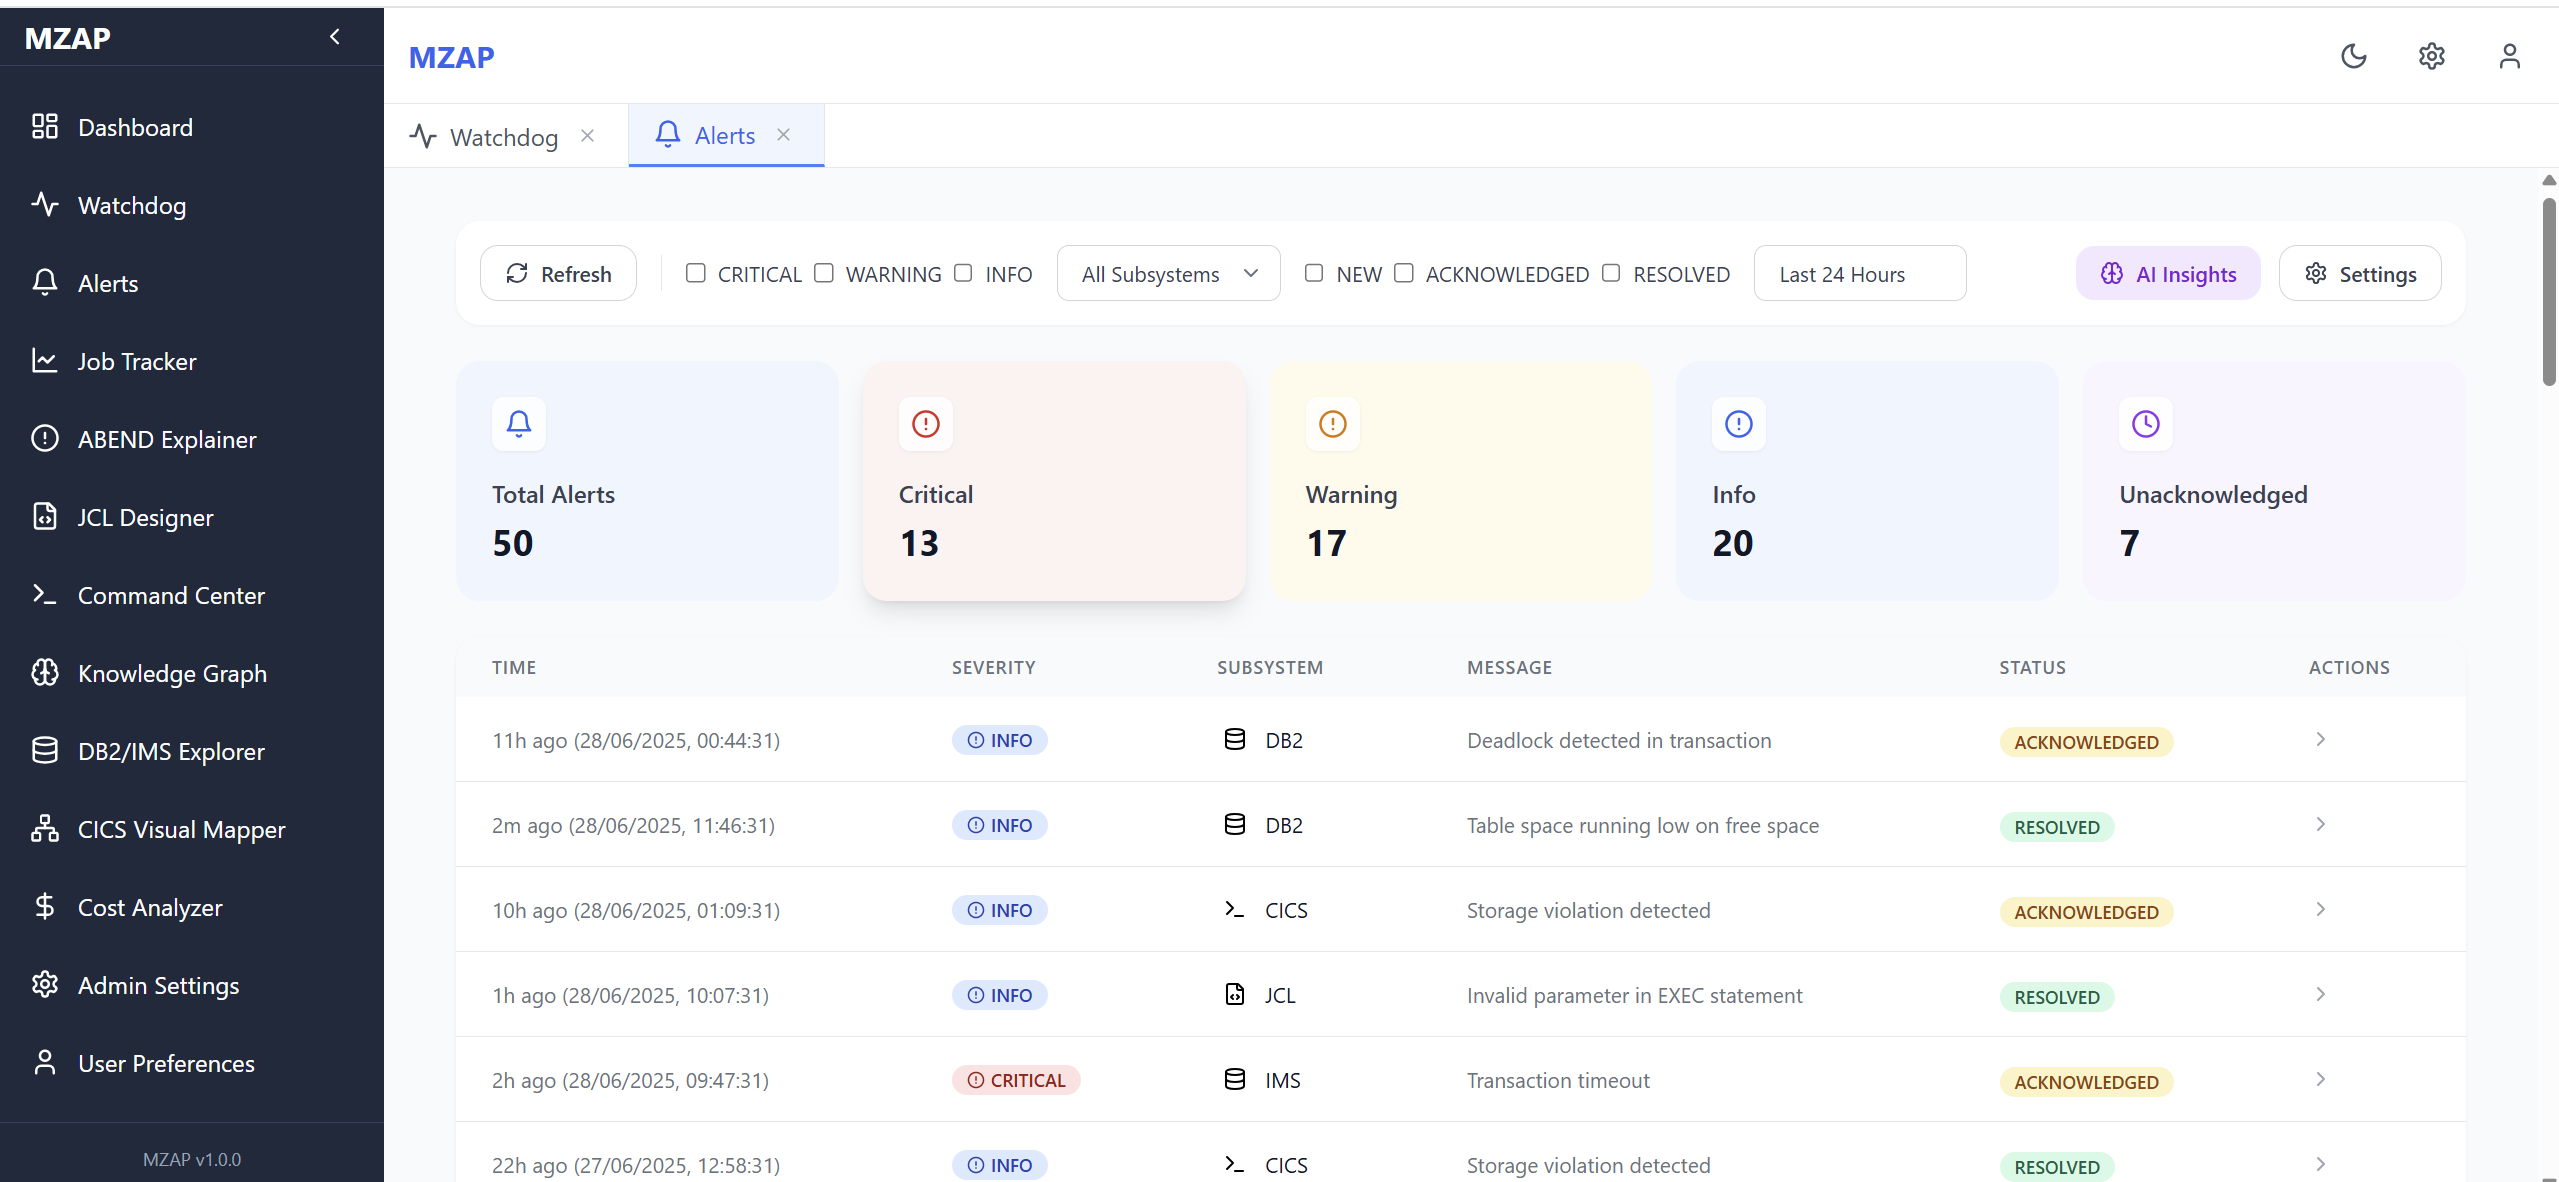
Task: Open Knowledge Graph from sidebar
Action: click(172, 674)
